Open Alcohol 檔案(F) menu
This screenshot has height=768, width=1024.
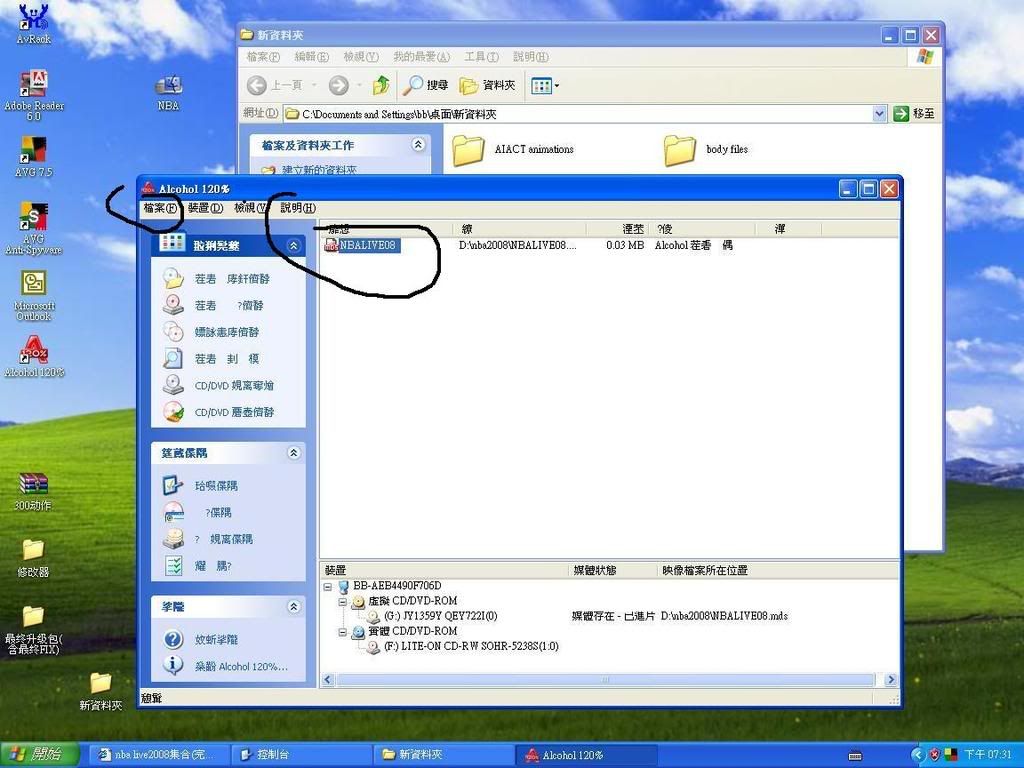(160, 208)
